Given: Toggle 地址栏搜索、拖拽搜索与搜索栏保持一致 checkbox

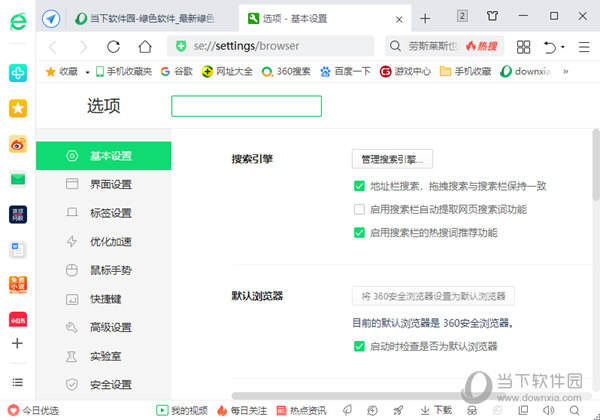Looking at the screenshot, I should pos(359,186).
